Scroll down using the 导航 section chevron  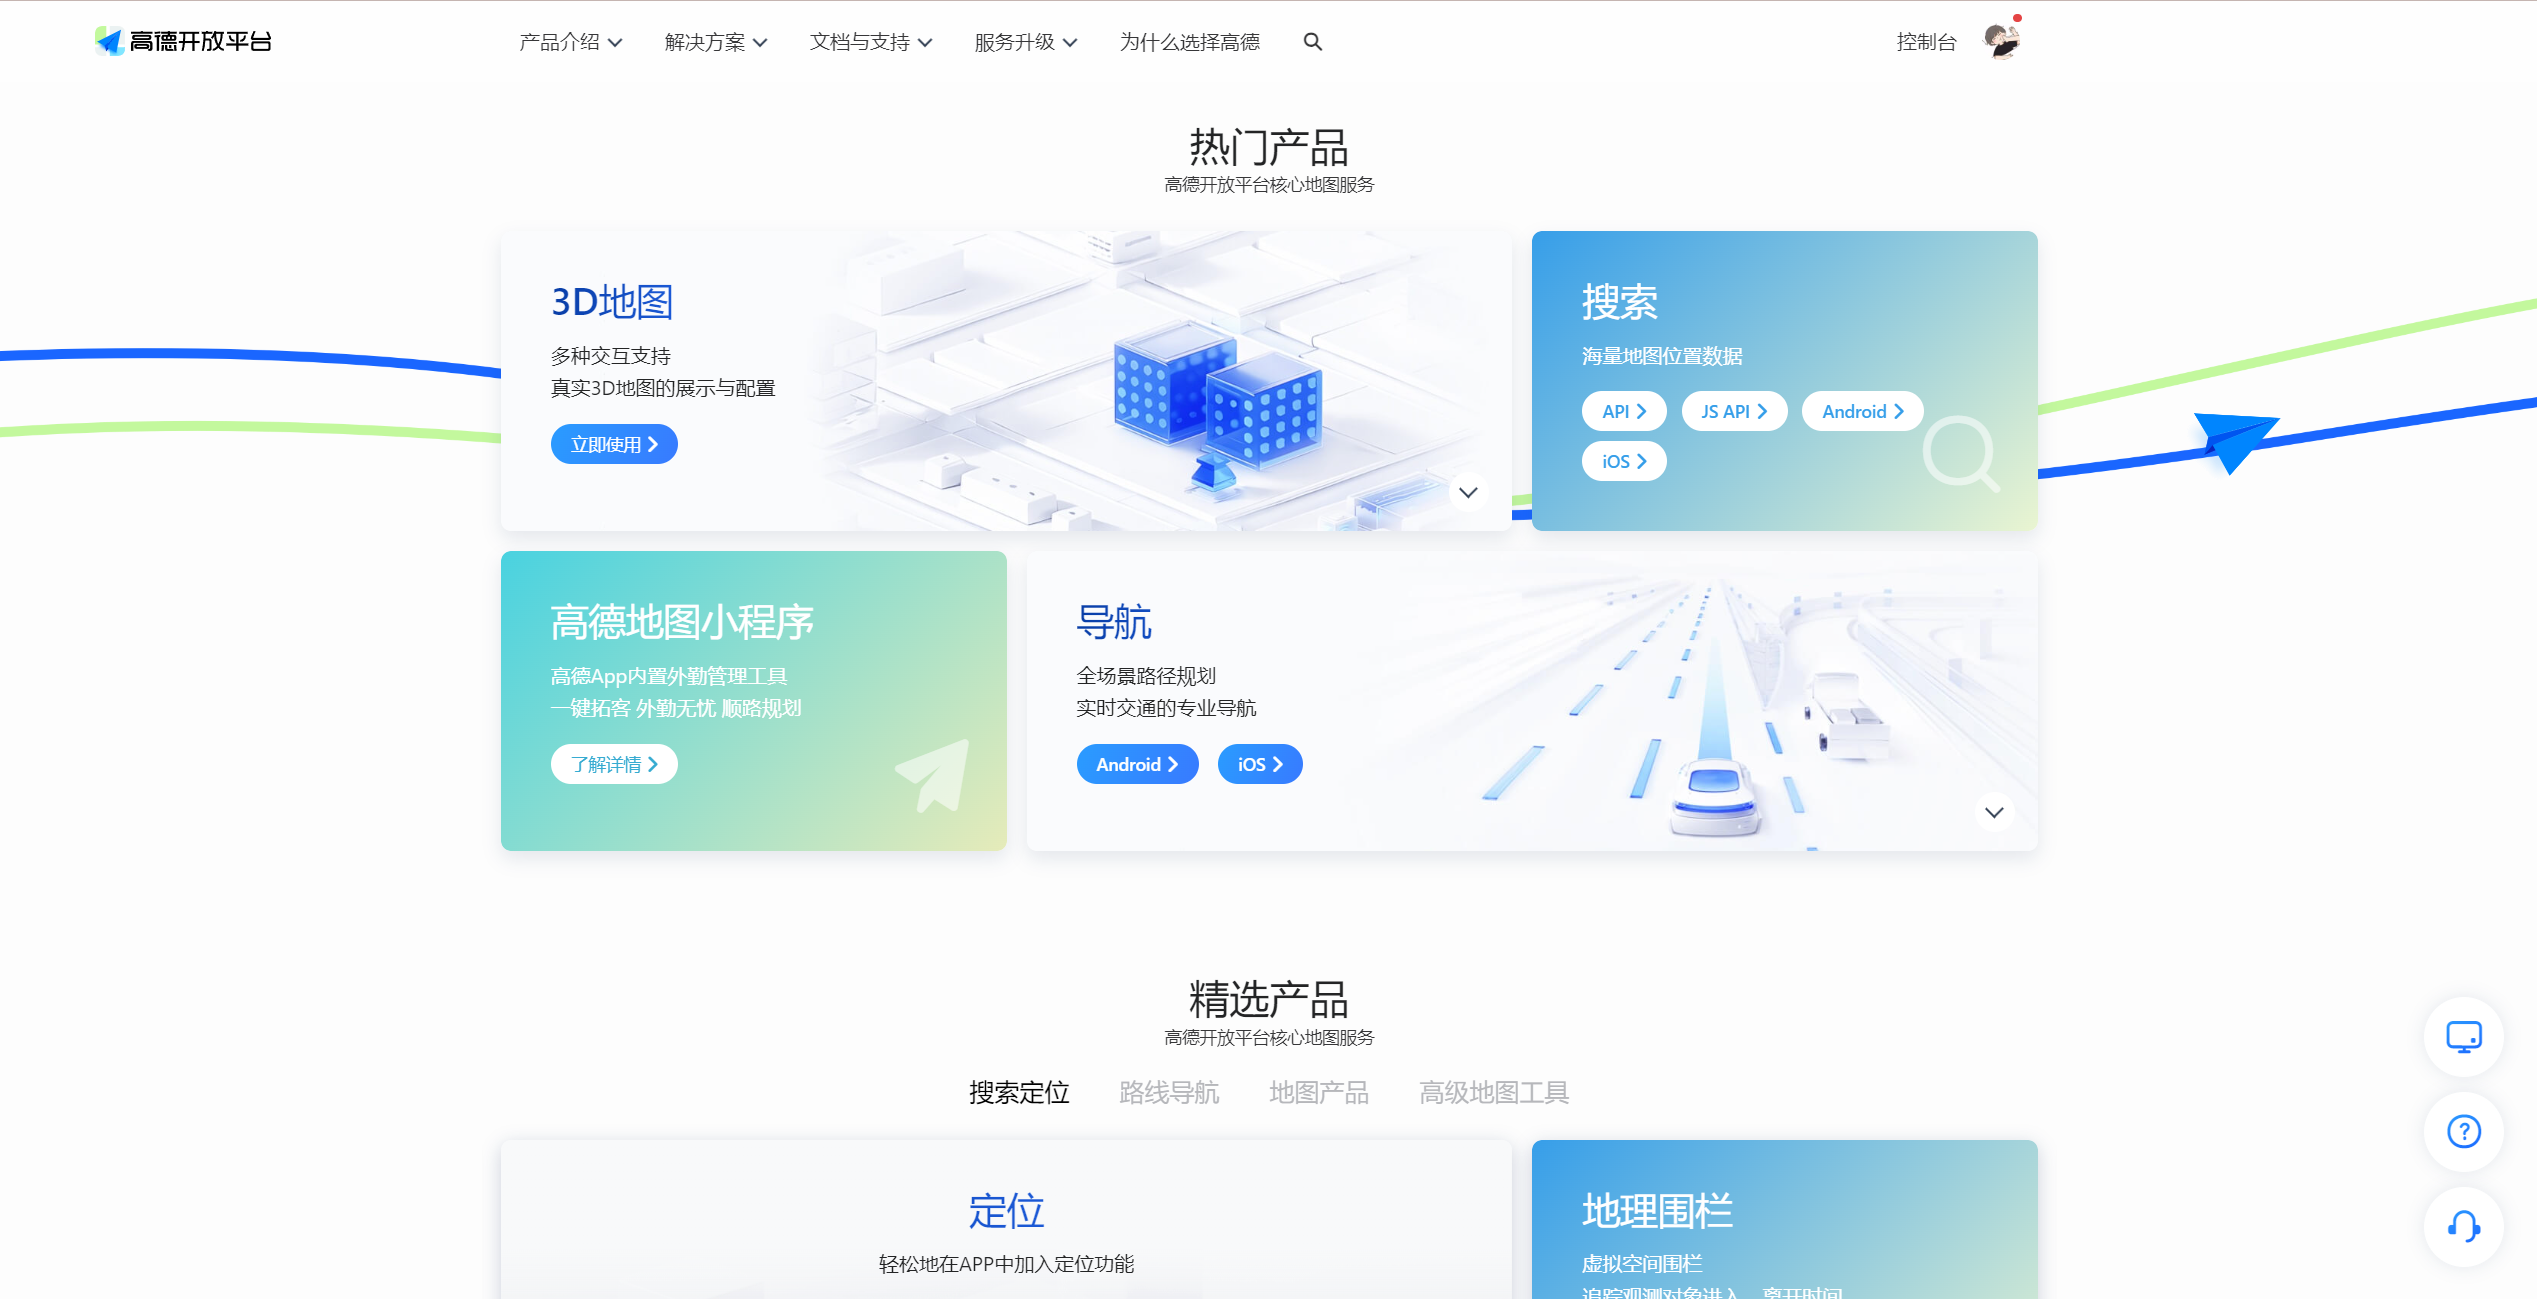tap(1994, 812)
